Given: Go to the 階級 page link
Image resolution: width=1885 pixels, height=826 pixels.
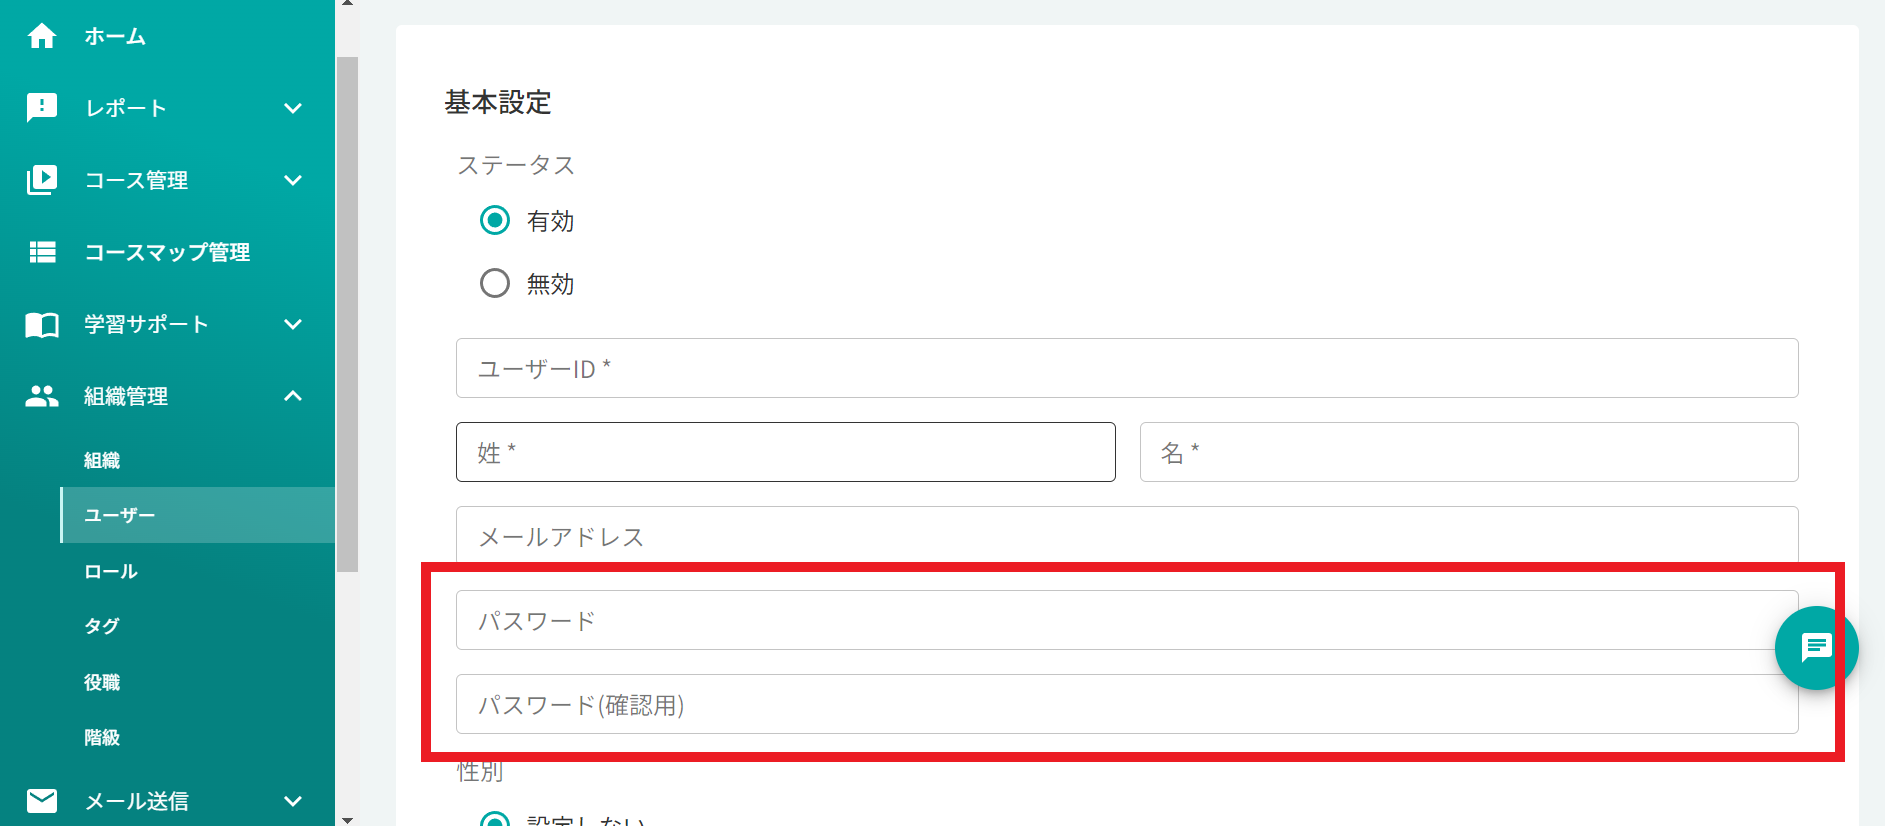Looking at the screenshot, I should pos(102,737).
